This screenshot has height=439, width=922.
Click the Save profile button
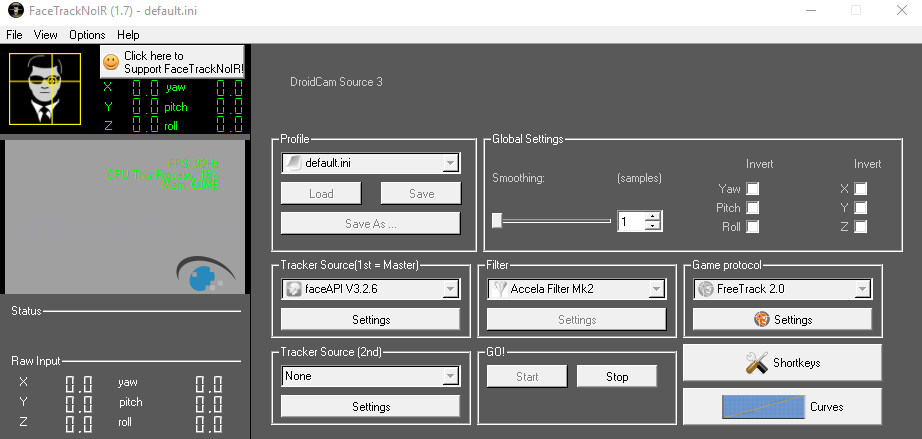pyautogui.click(x=422, y=193)
